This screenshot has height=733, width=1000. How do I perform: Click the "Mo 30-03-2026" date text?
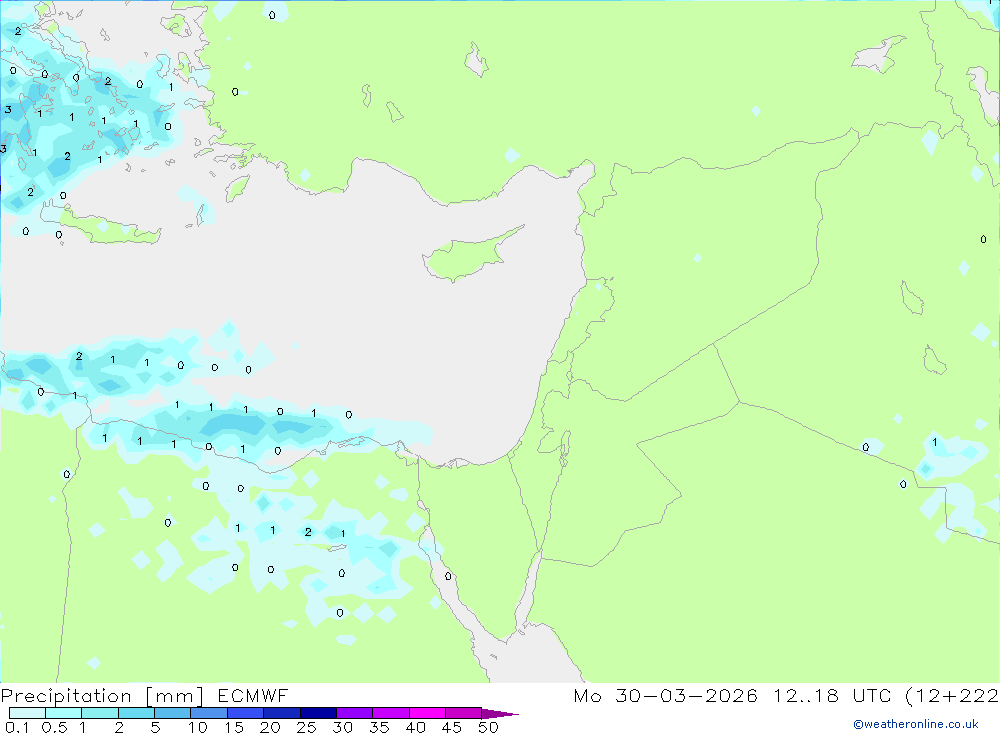coord(666,695)
